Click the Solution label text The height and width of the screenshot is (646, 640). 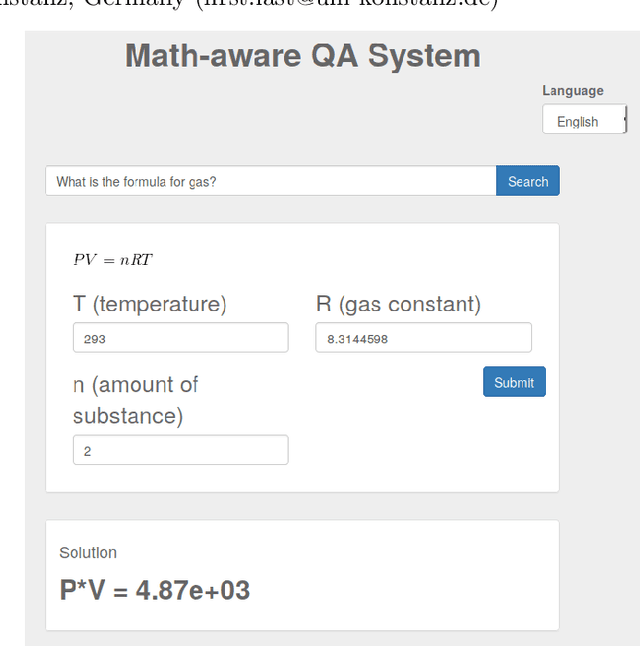(88, 552)
